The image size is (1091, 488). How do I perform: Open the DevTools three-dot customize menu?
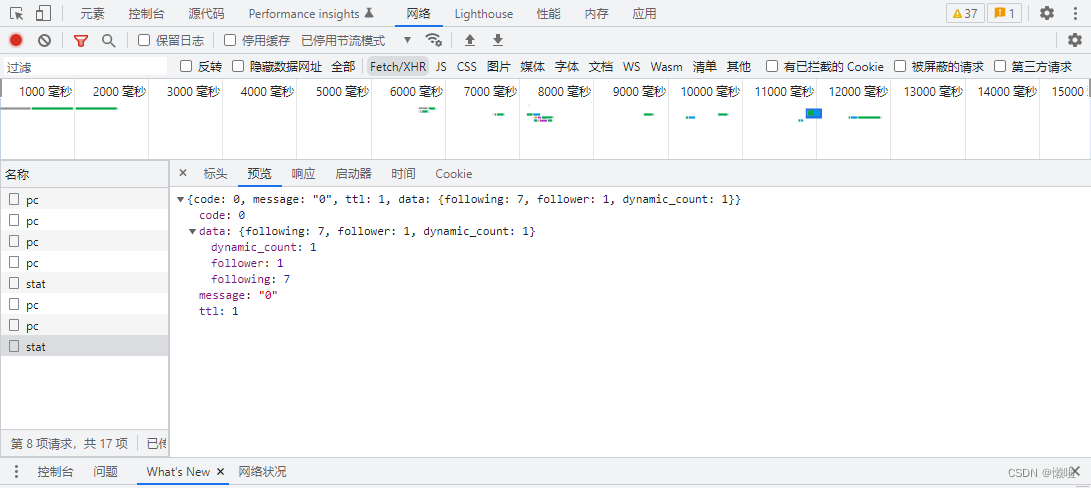click(x=1075, y=13)
